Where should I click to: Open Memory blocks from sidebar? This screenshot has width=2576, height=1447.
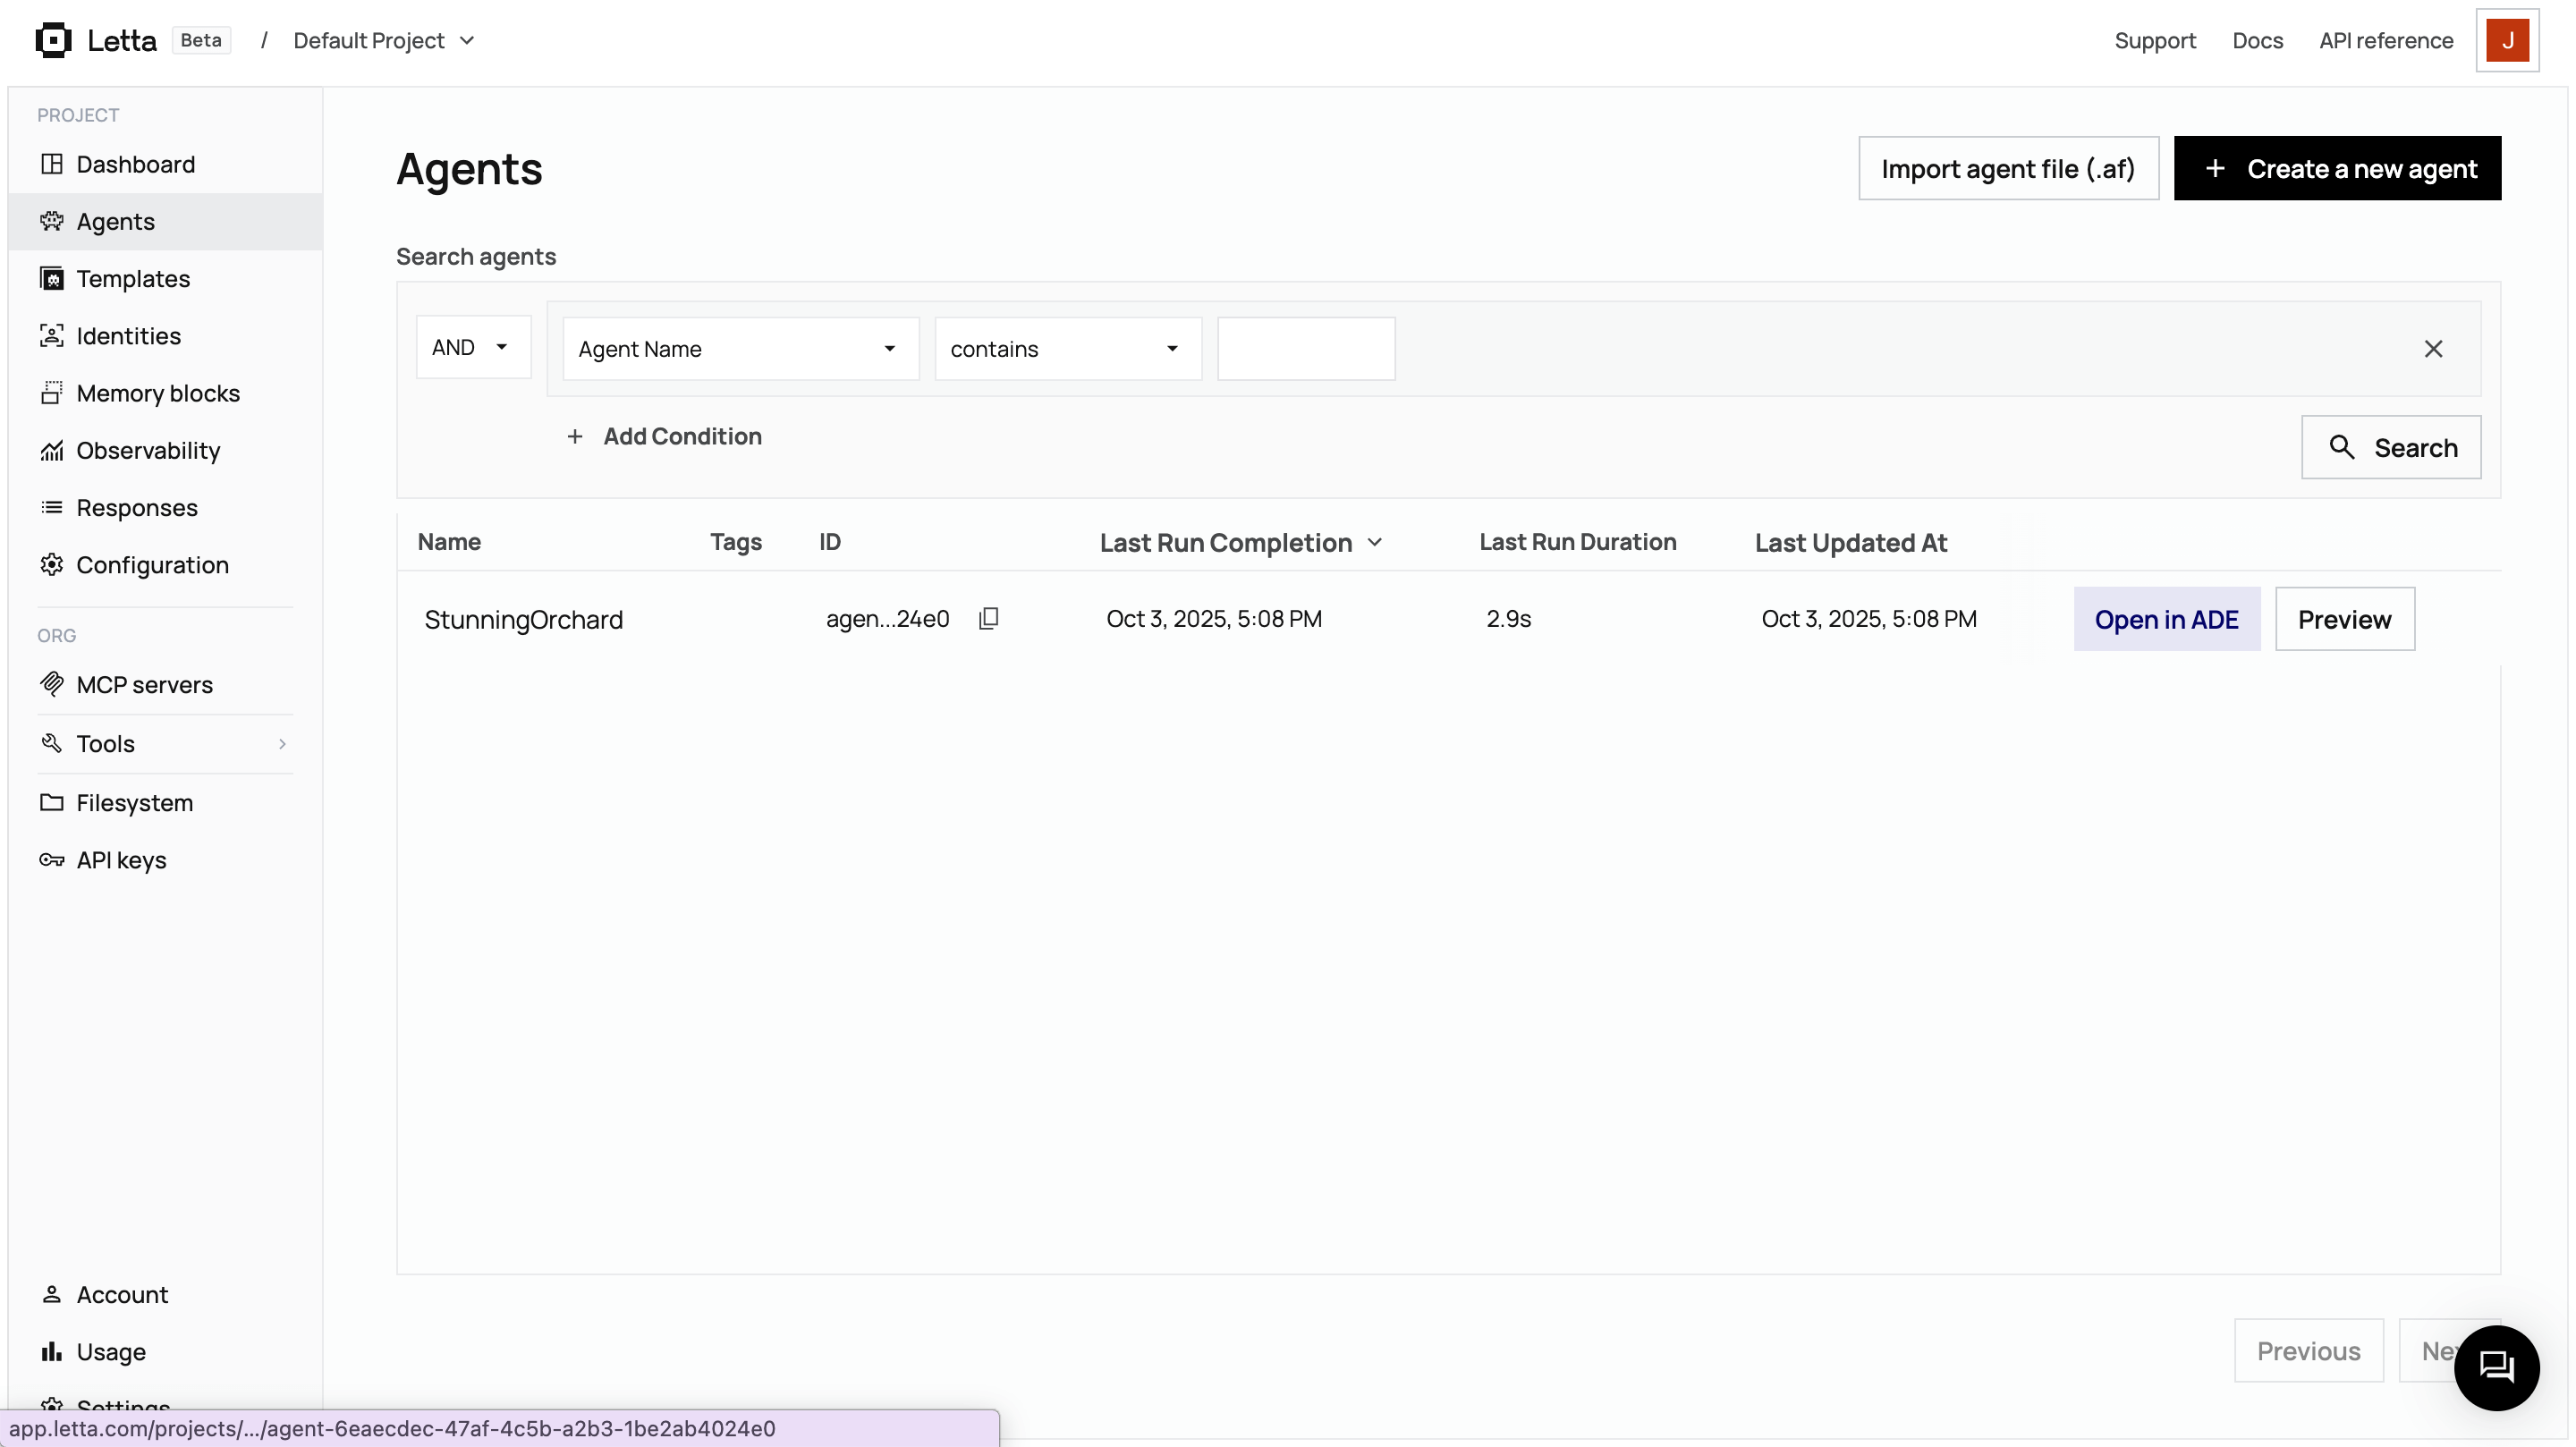[x=158, y=393]
